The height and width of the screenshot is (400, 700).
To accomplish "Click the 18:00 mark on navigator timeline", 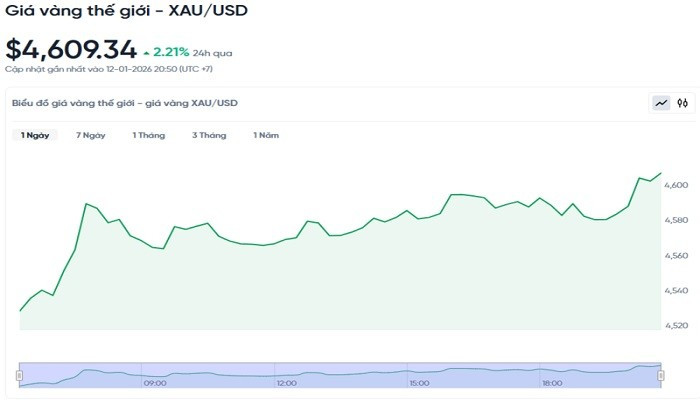I will [x=551, y=383].
